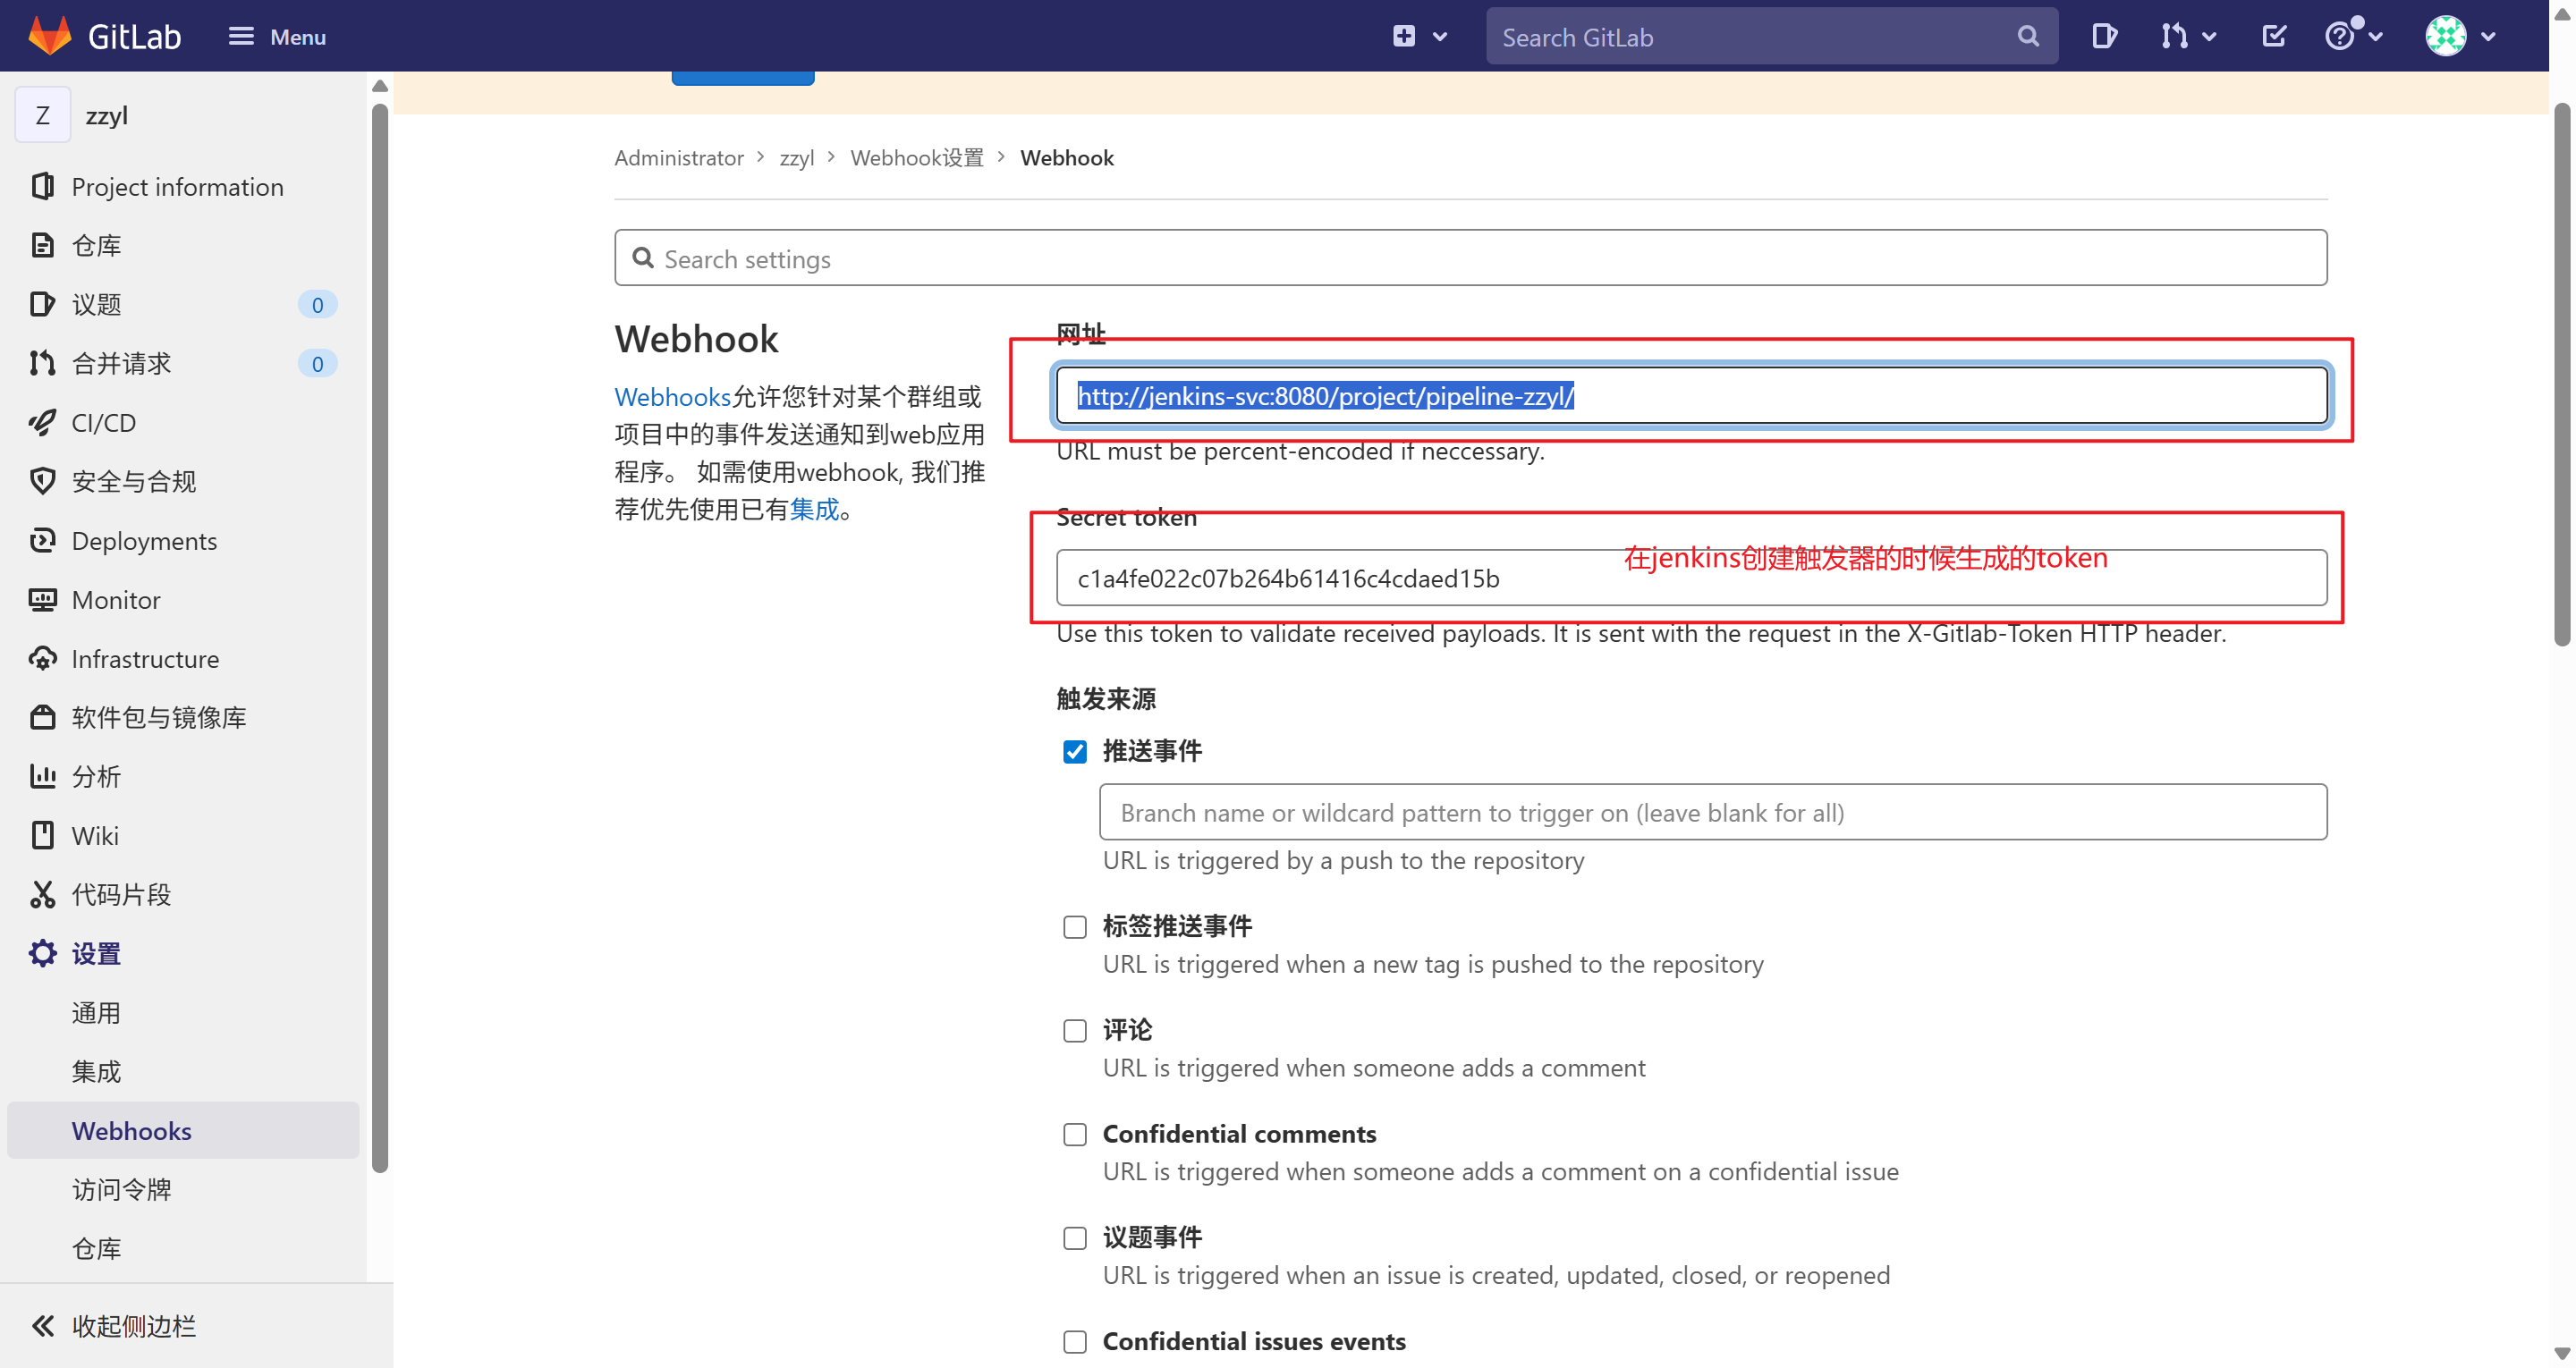Open the Issues icon in top navbar
Screen dimensions: 2576x1368
click(2104, 36)
